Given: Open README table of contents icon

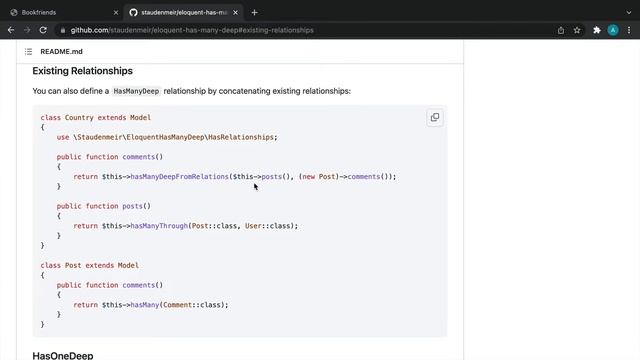Looking at the screenshot, I should [x=28, y=51].
